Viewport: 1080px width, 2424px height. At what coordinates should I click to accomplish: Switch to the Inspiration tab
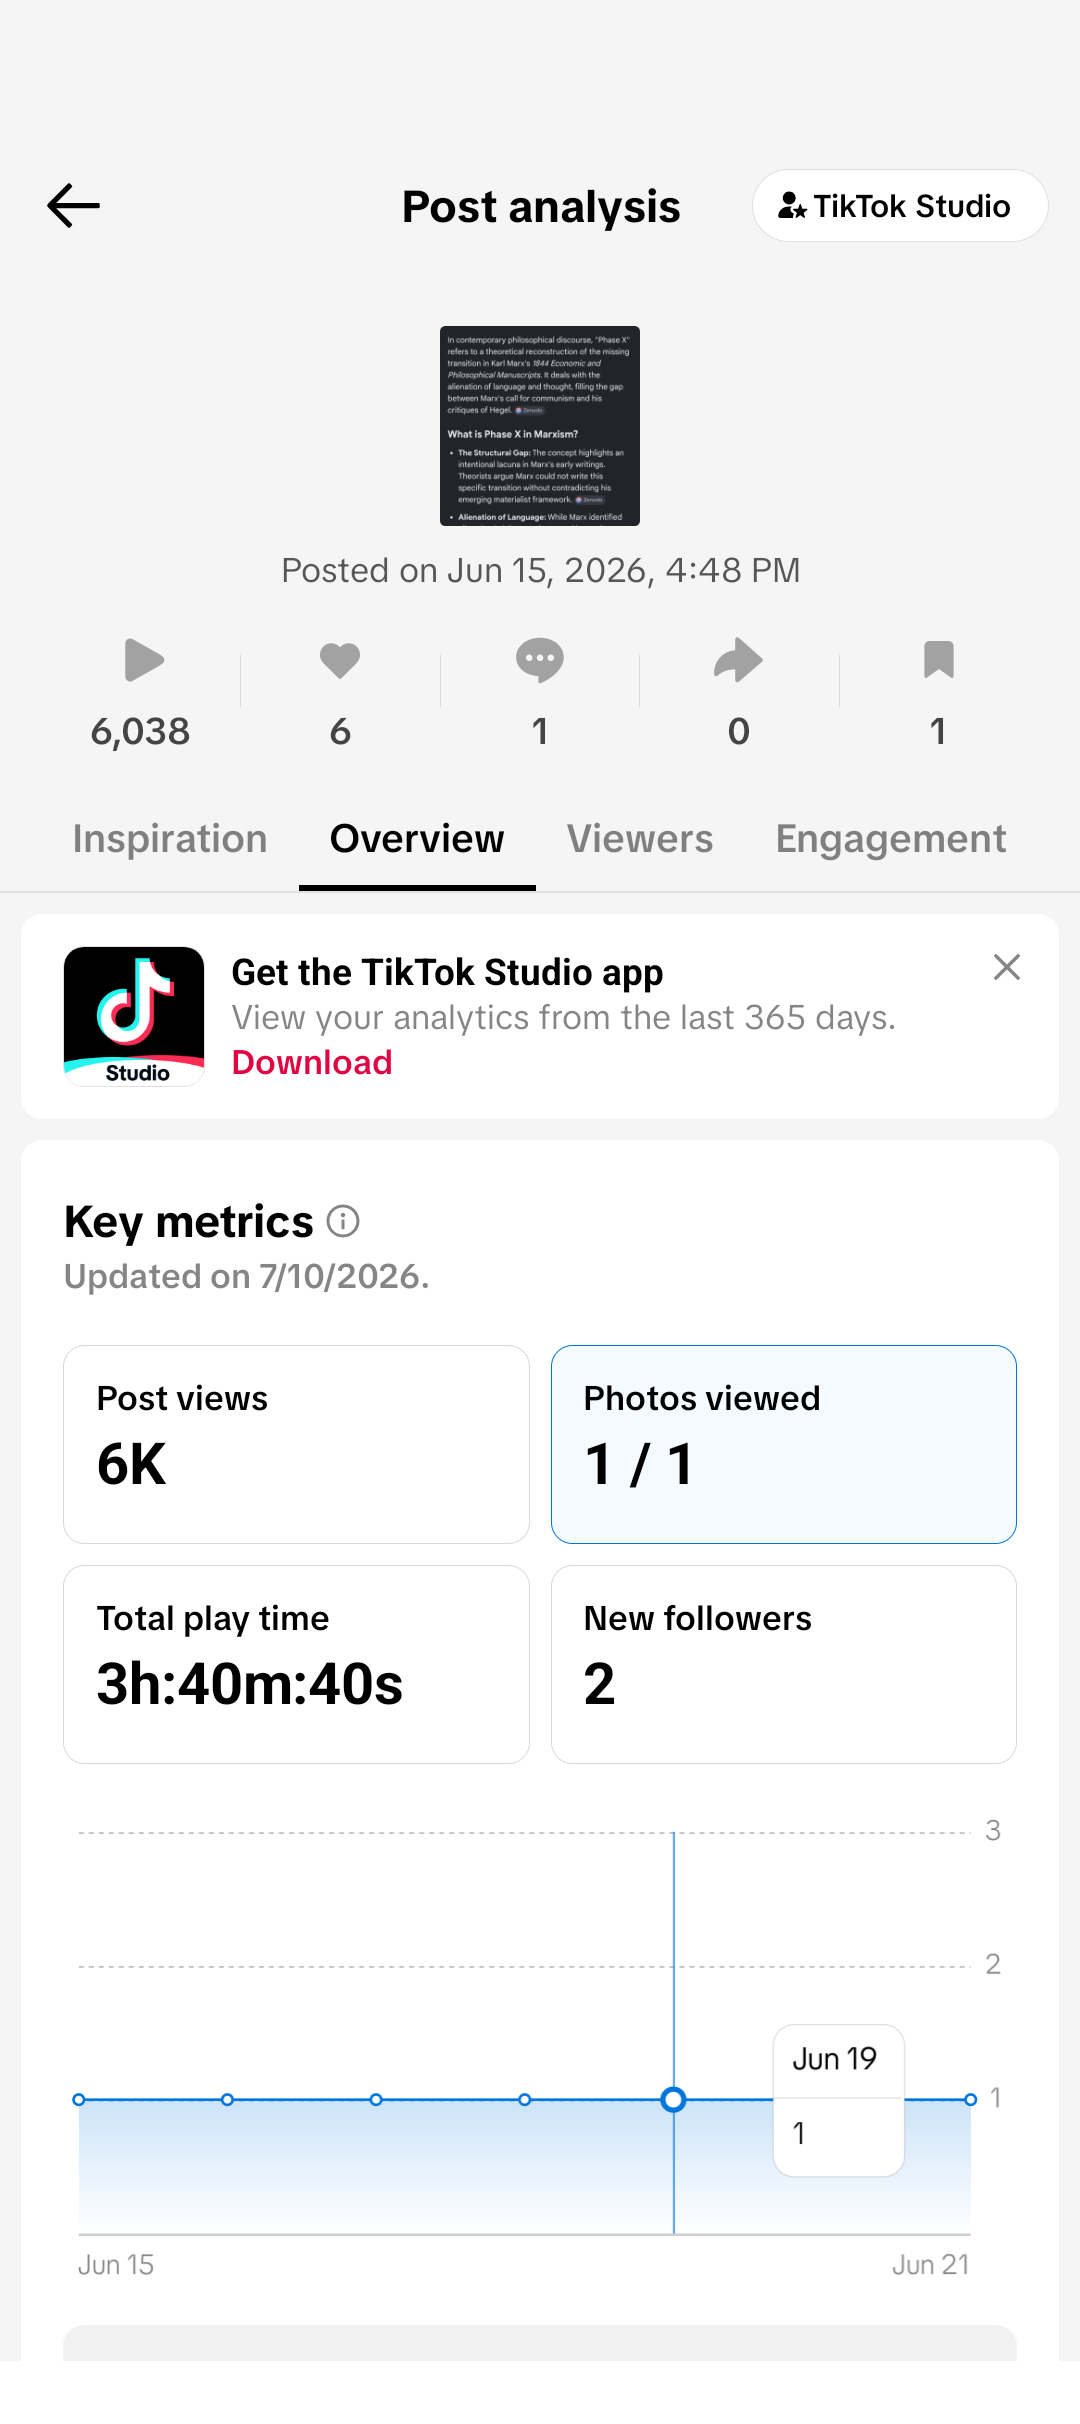[x=170, y=839]
